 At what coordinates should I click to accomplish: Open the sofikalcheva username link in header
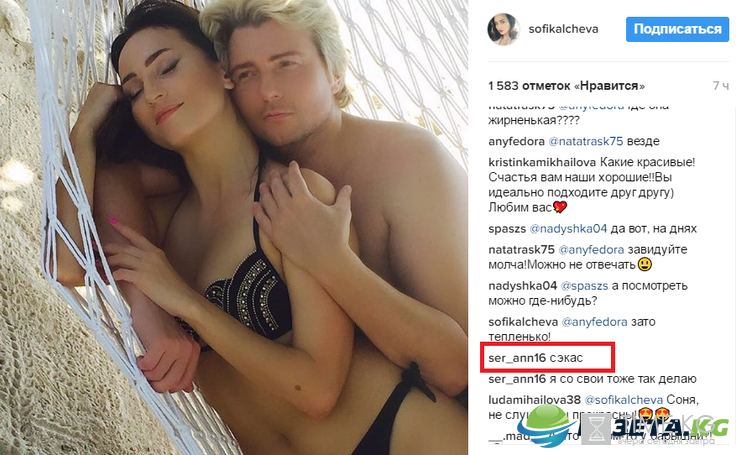pyautogui.click(x=563, y=29)
